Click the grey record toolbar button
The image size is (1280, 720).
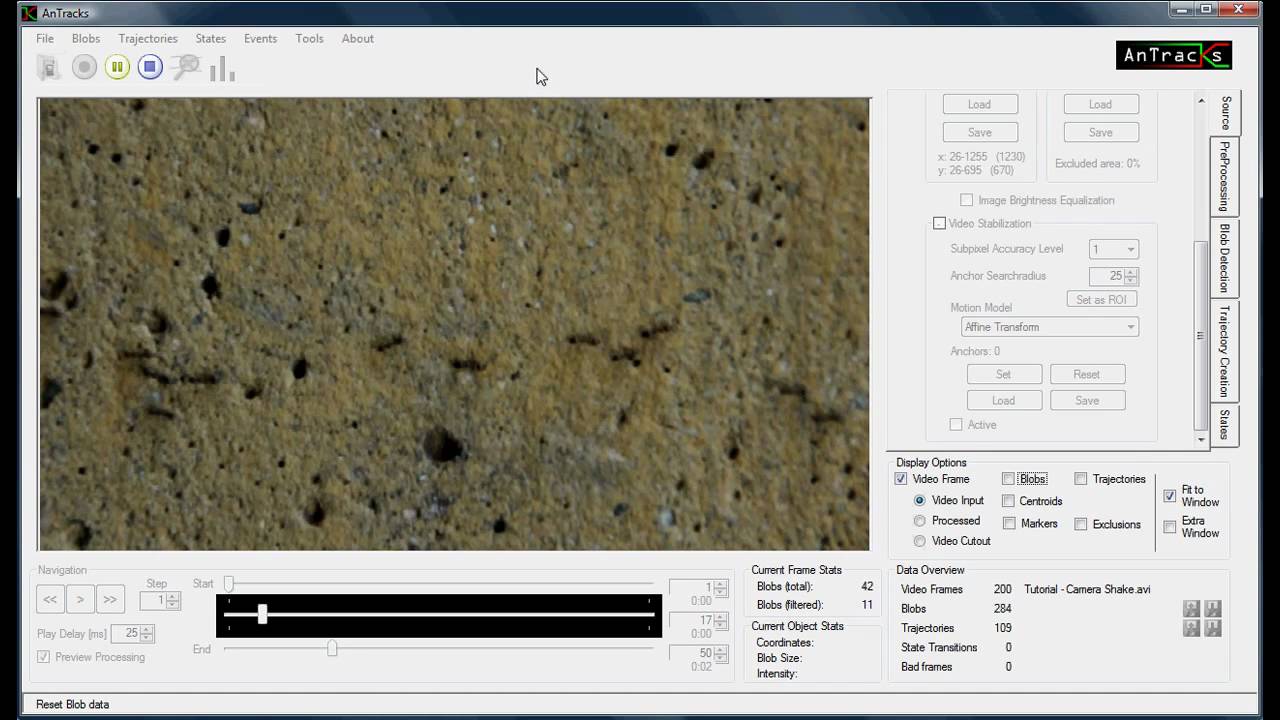tap(84, 68)
